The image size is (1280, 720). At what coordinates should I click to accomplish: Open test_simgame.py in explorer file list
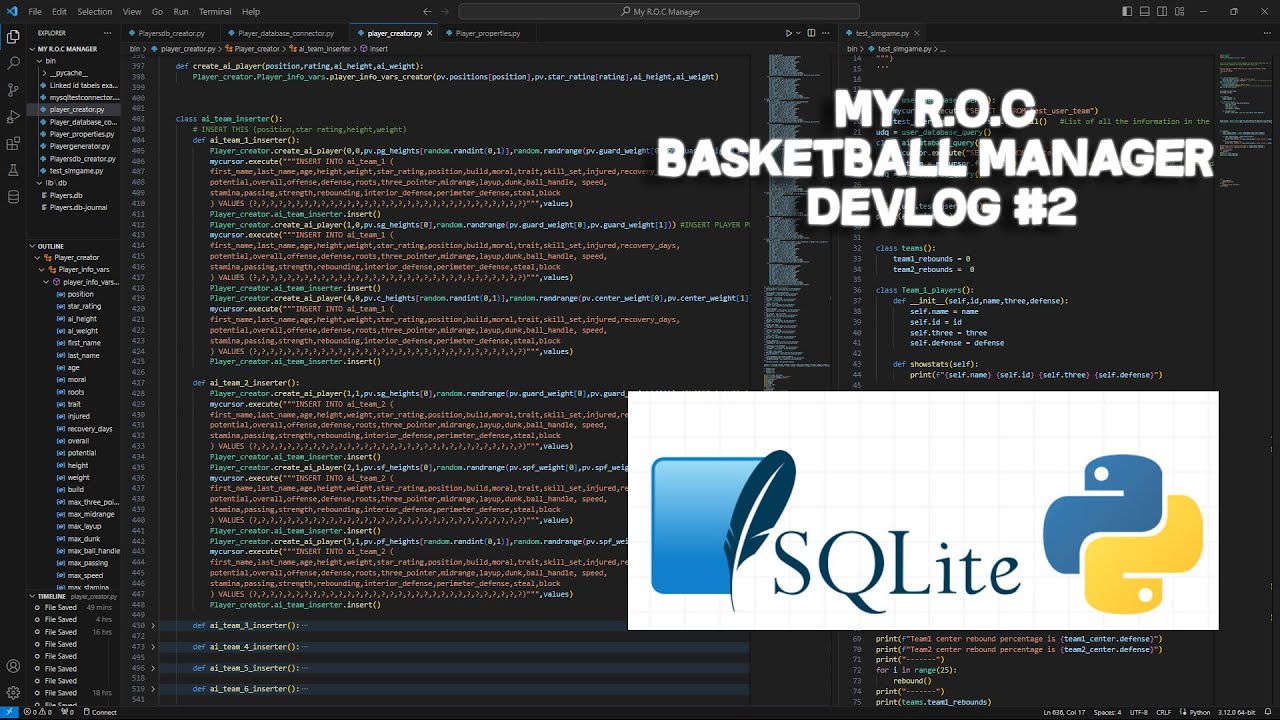(x=76, y=171)
